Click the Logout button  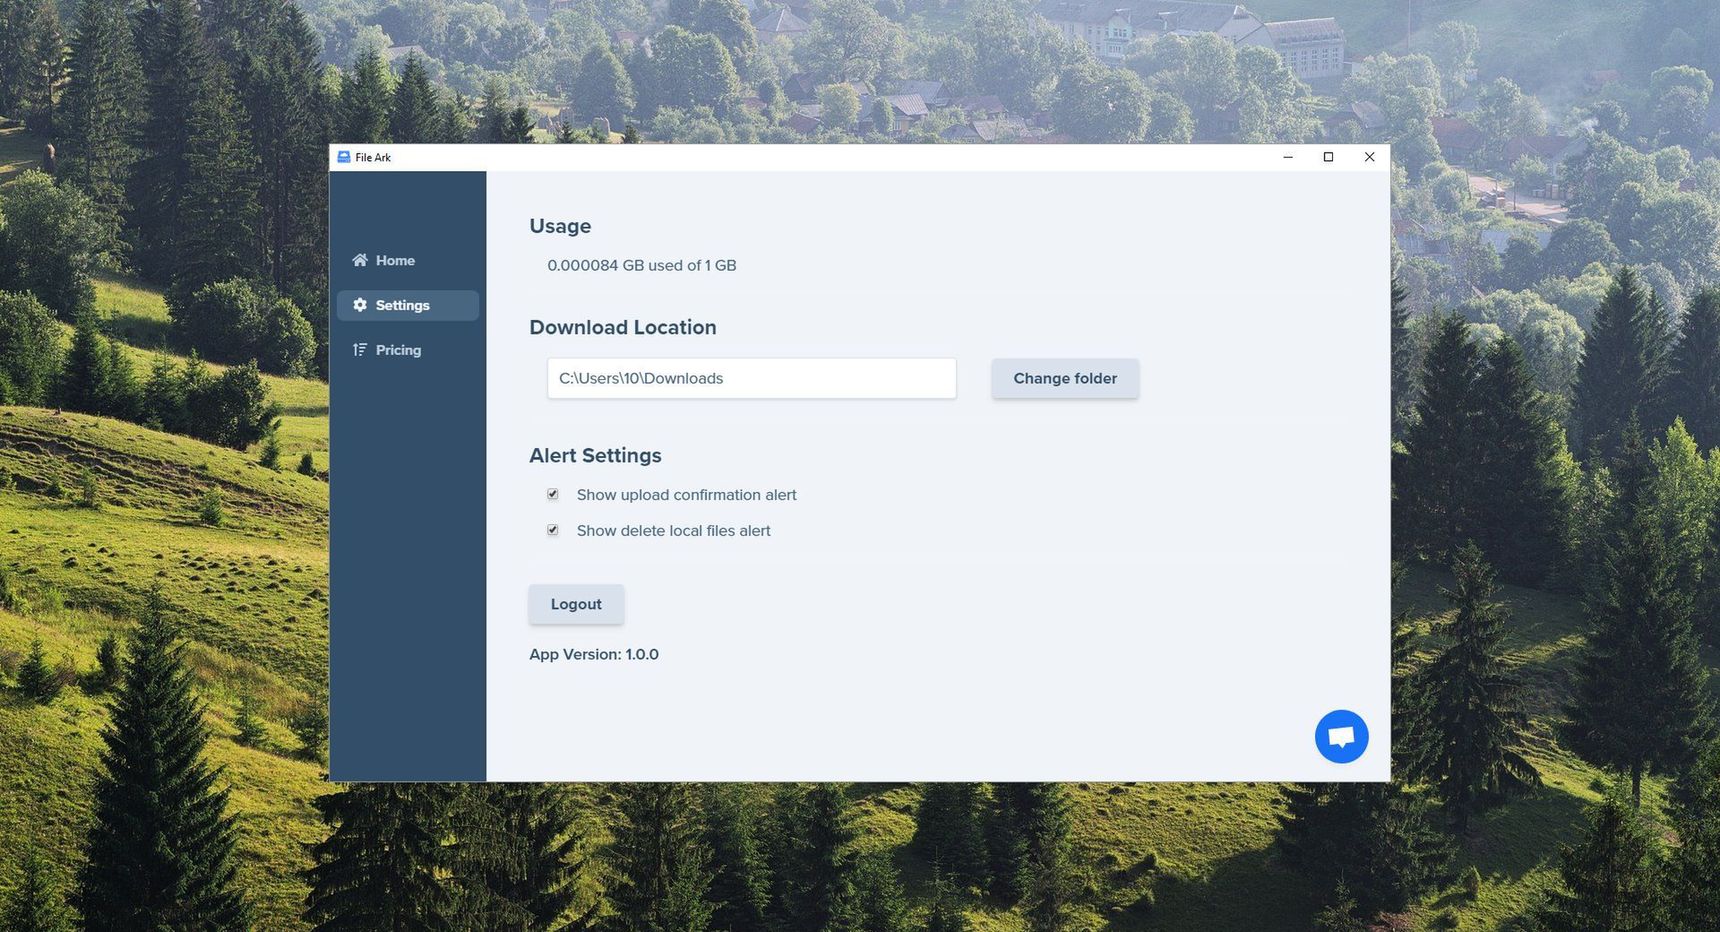point(576,604)
